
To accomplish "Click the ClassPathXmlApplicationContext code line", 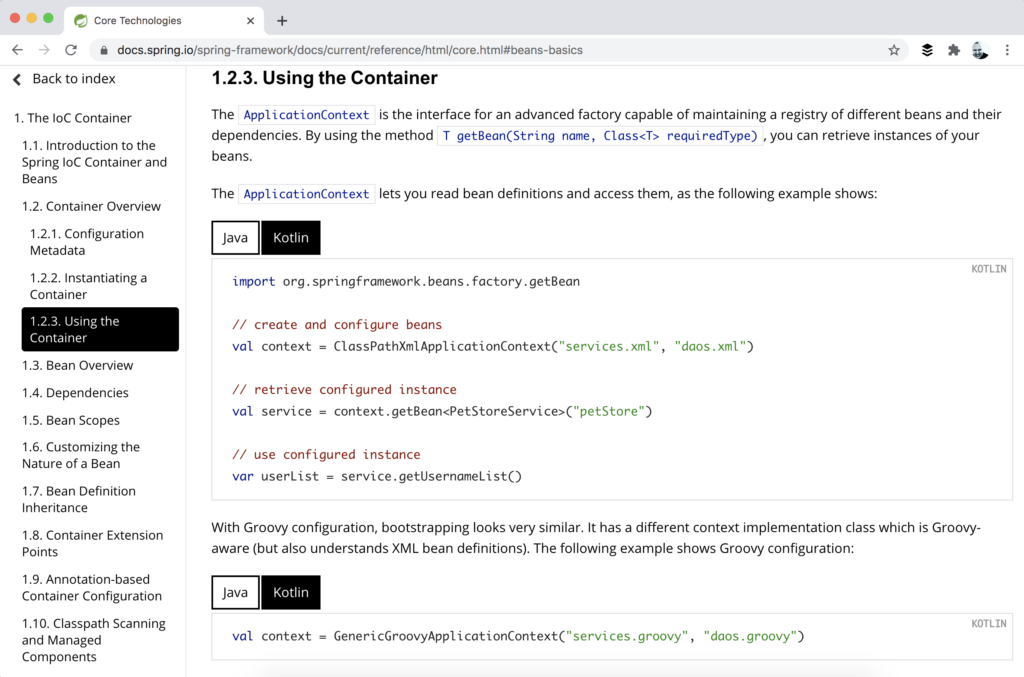I will pyautogui.click(x=493, y=346).
